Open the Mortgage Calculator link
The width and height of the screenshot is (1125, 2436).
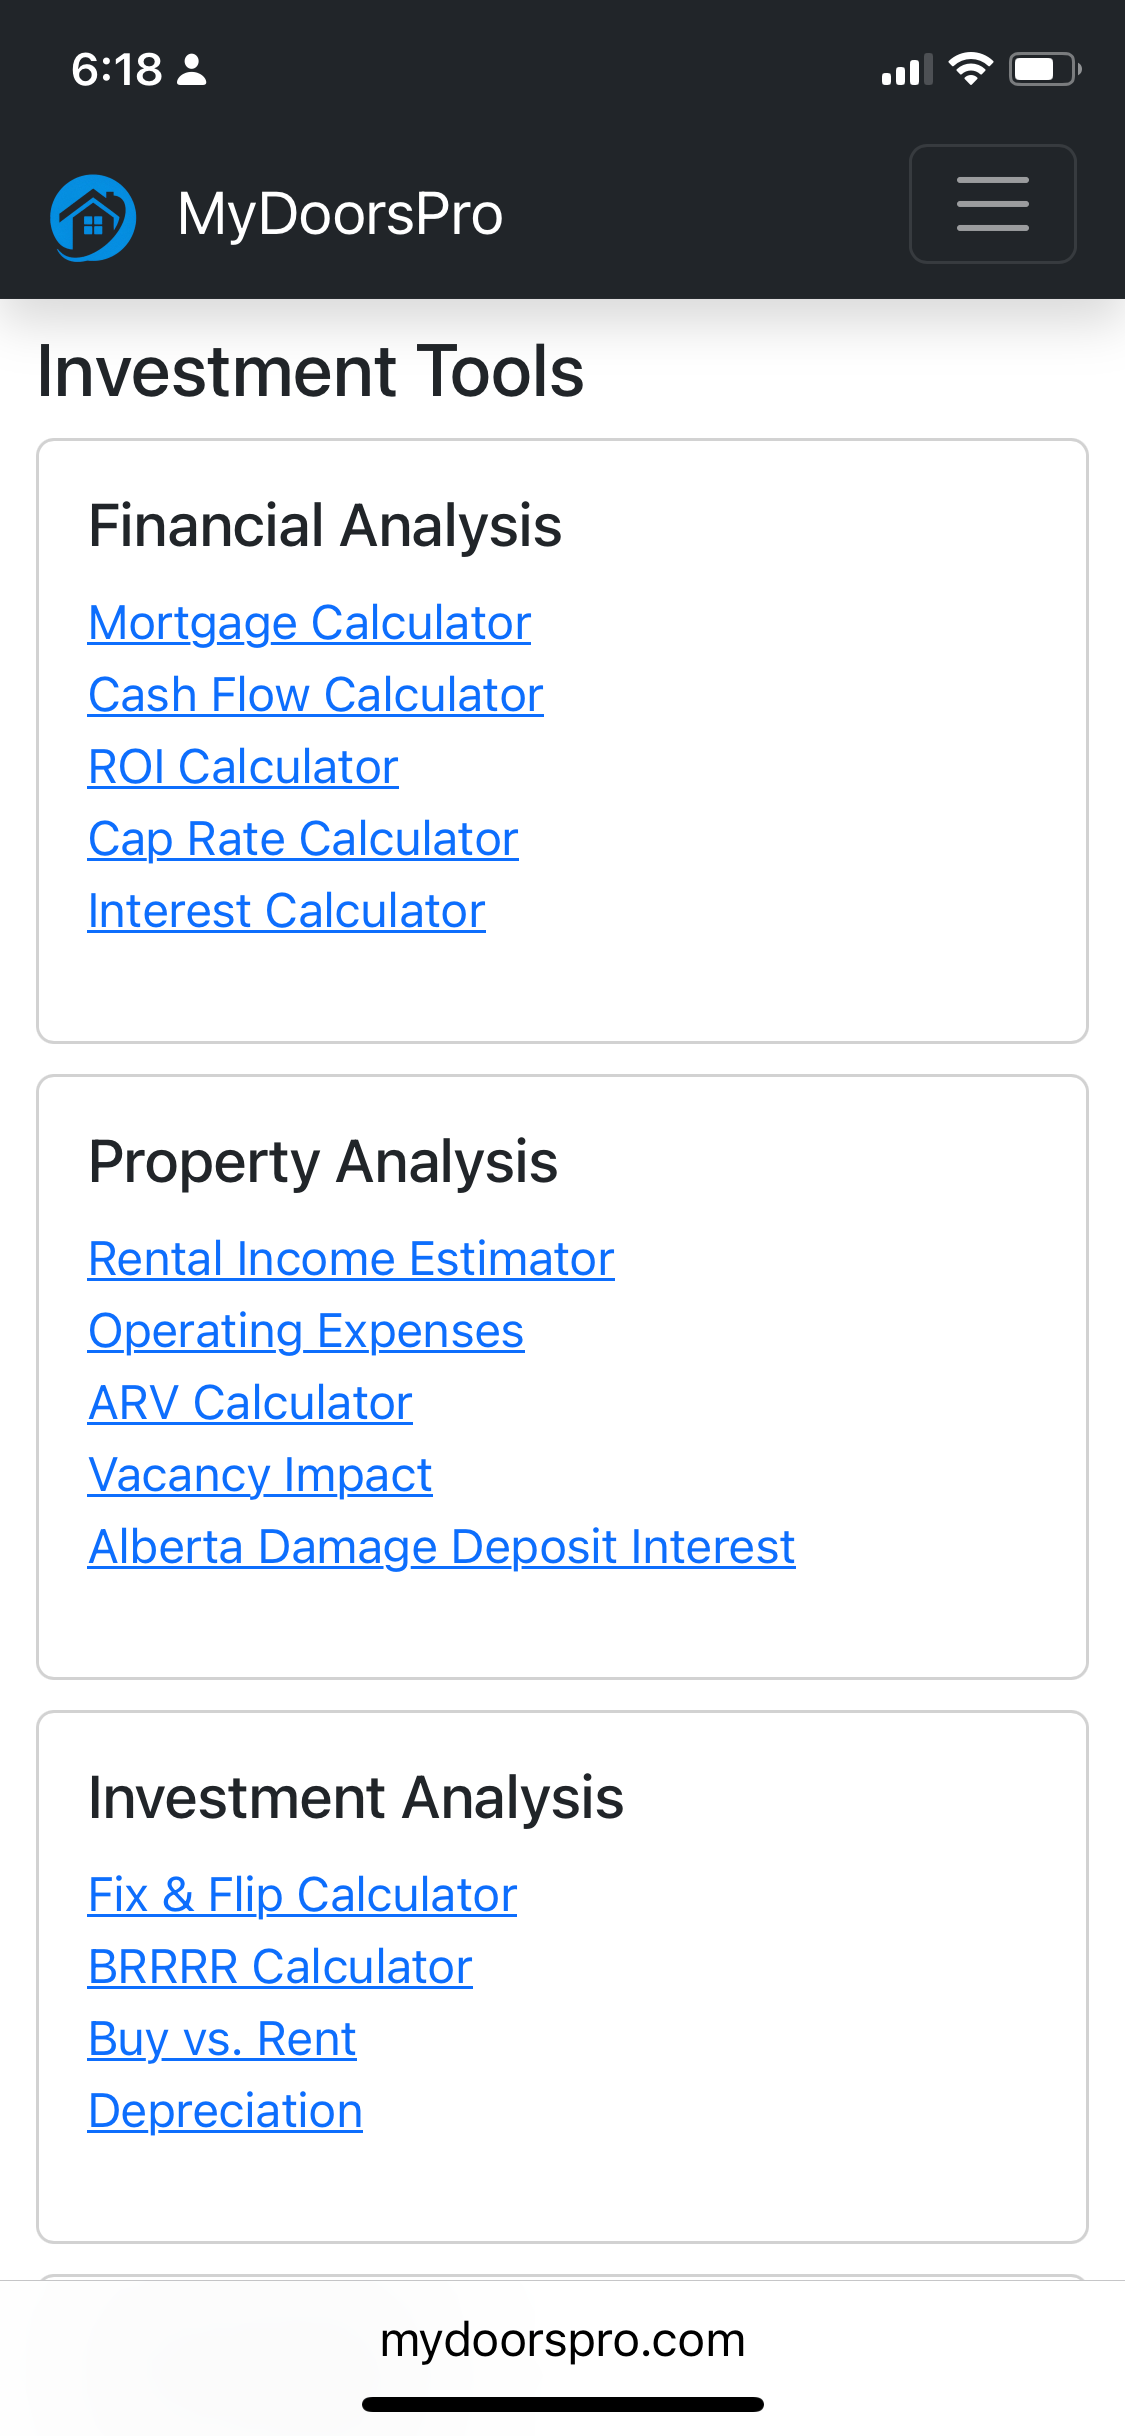(309, 623)
